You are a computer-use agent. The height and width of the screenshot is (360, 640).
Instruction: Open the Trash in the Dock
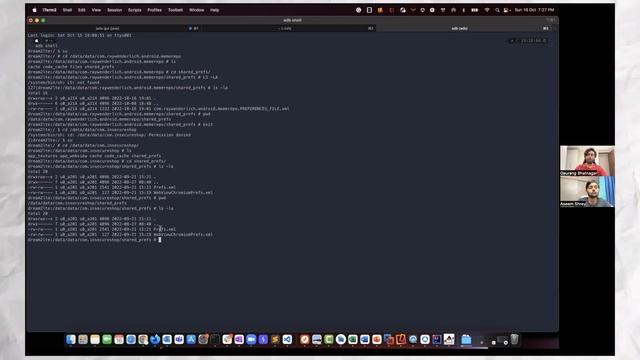(514, 339)
